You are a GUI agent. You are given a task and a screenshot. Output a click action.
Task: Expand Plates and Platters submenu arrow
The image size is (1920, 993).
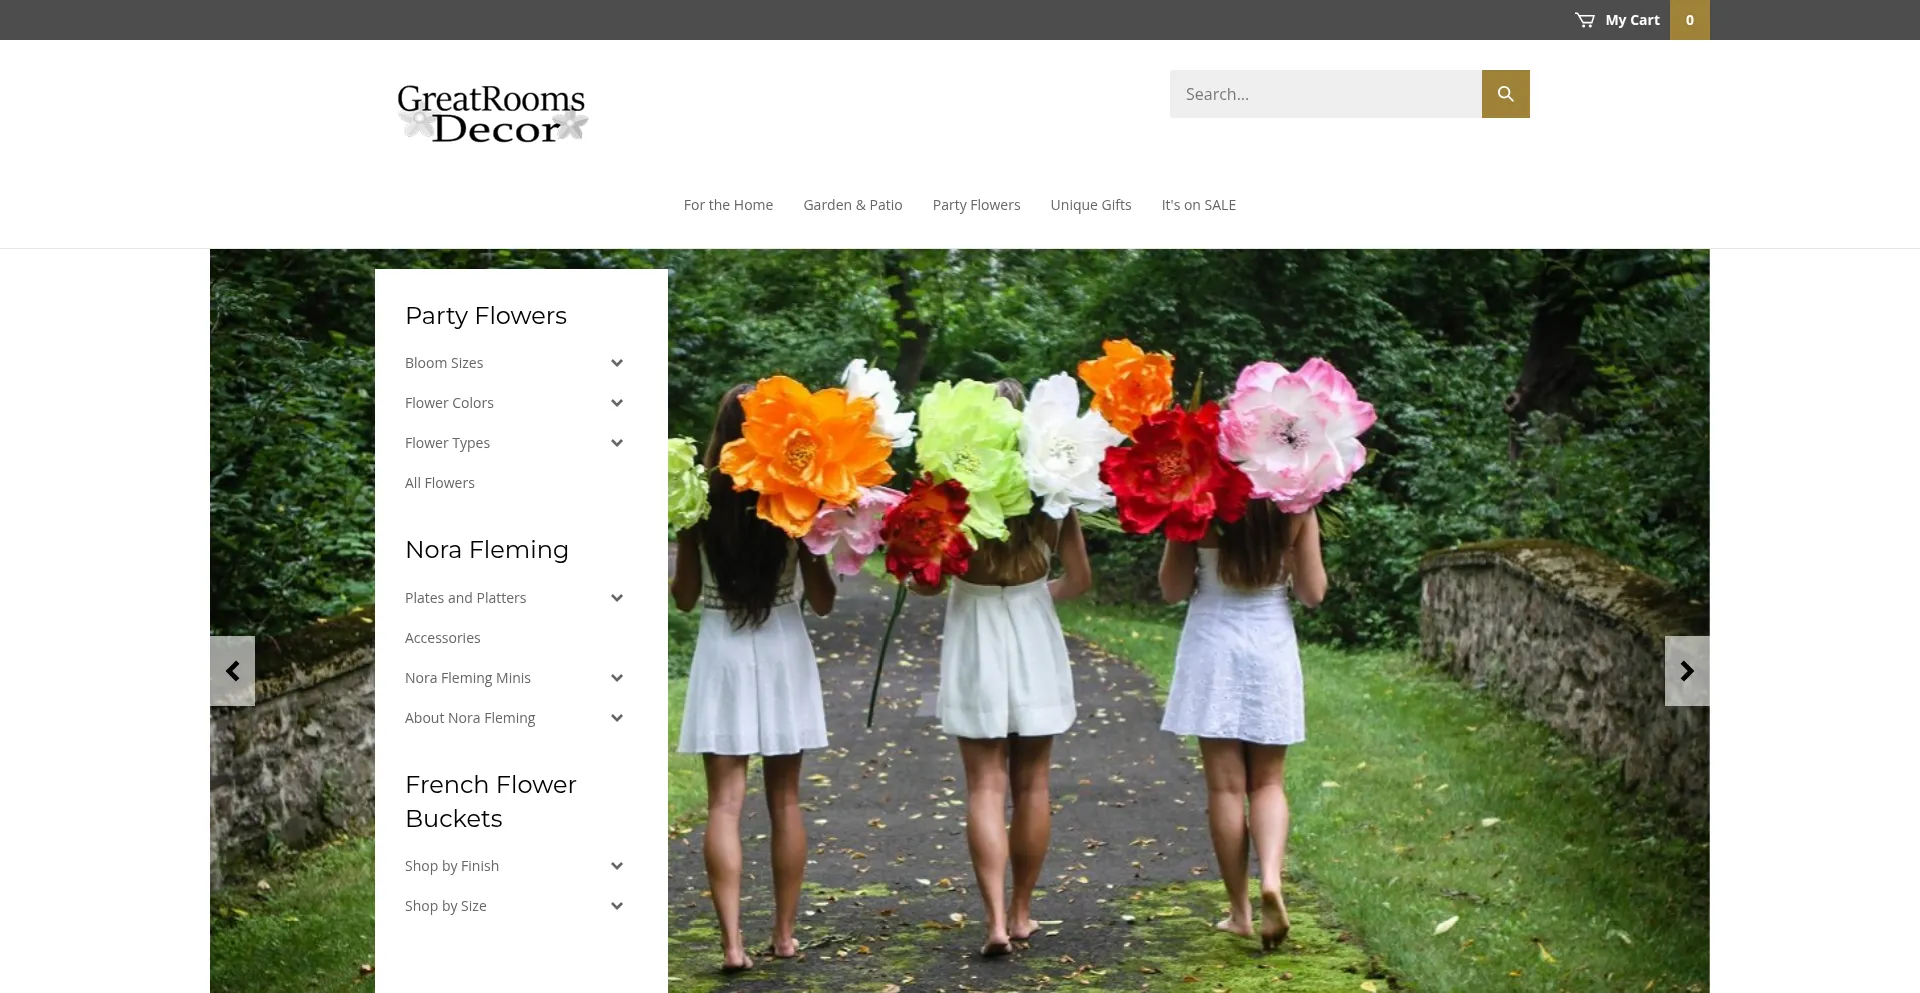617,598
